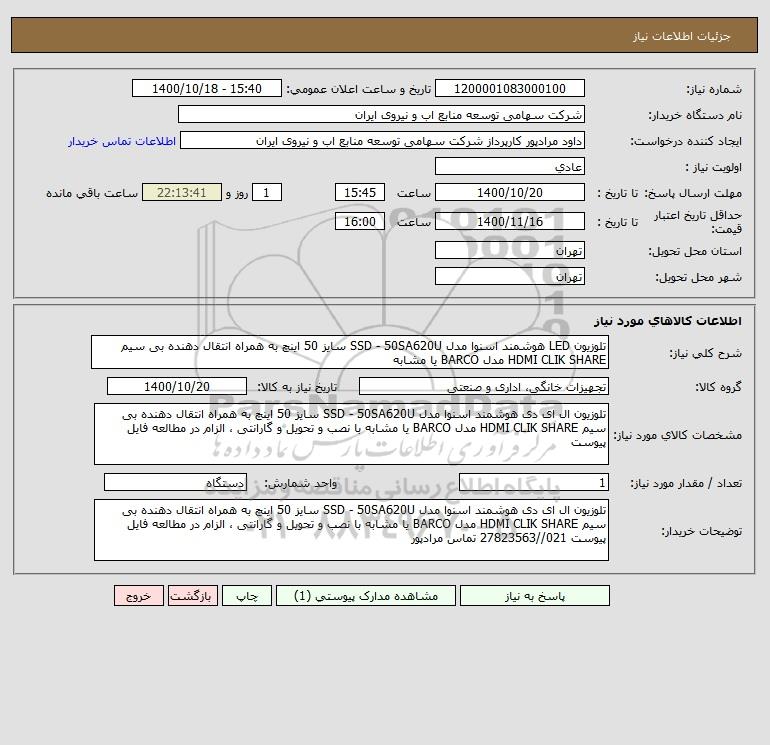Click the شرح کلی نیاز text box

[350, 352]
